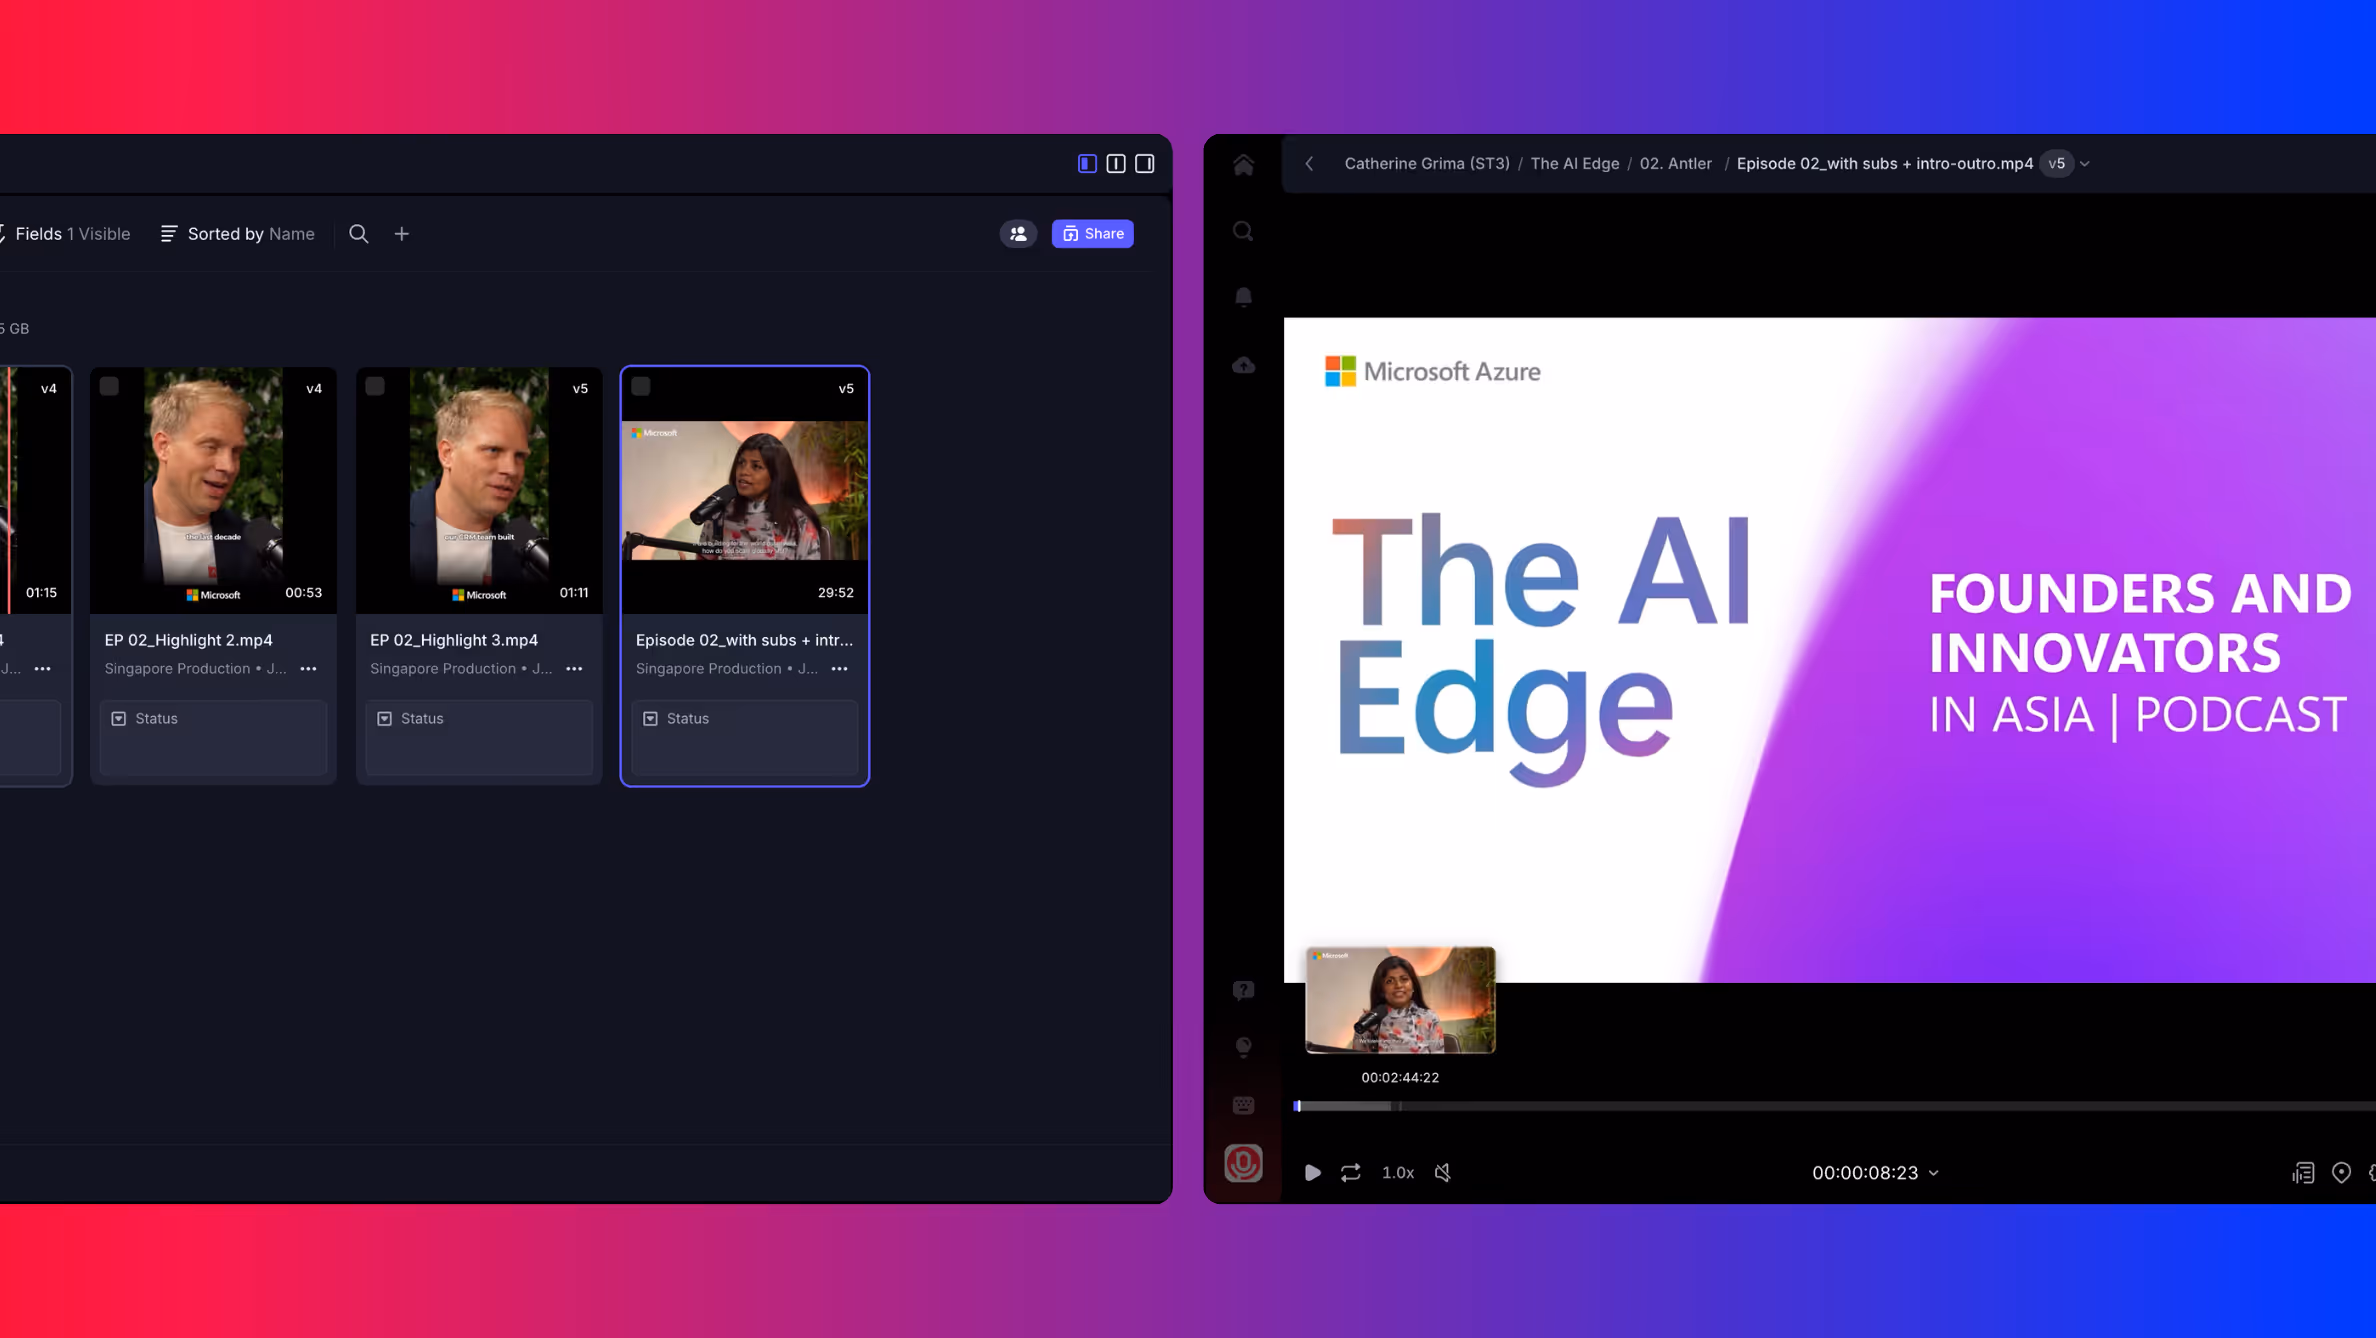The width and height of the screenshot is (2376, 1338).
Task: Click the Share button
Action: tap(1092, 234)
